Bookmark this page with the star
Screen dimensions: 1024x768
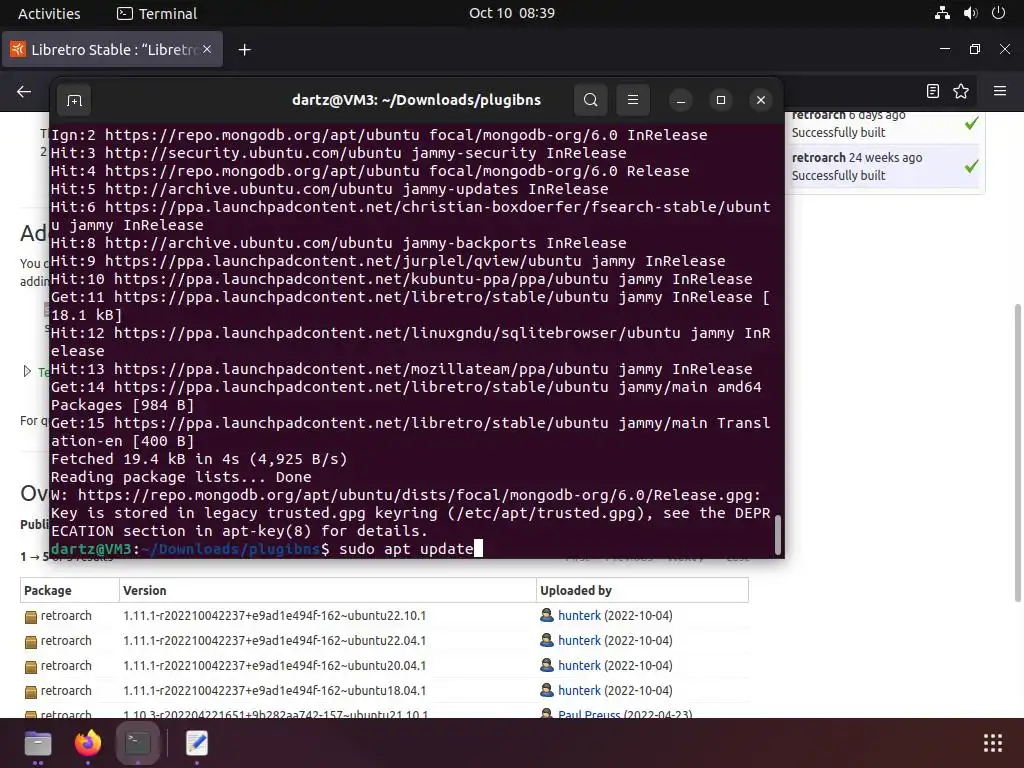pos(961,91)
